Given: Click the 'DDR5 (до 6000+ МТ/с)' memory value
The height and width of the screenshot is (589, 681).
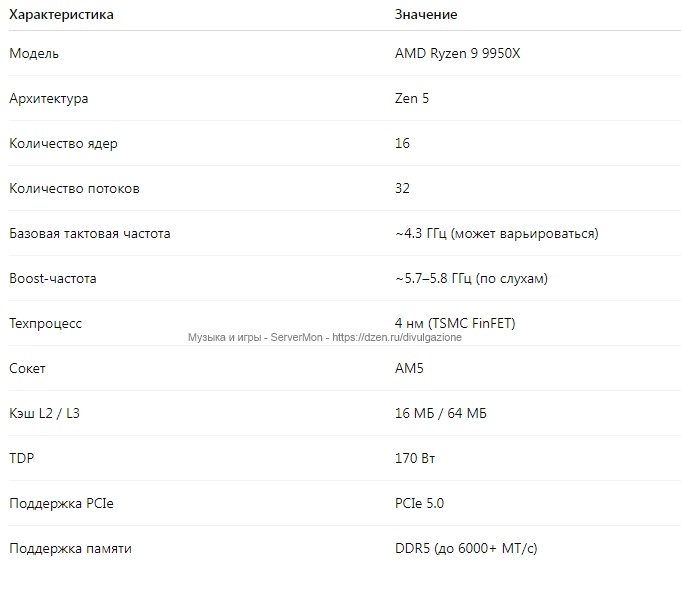Looking at the screenshot, I should tap(467, 549).
